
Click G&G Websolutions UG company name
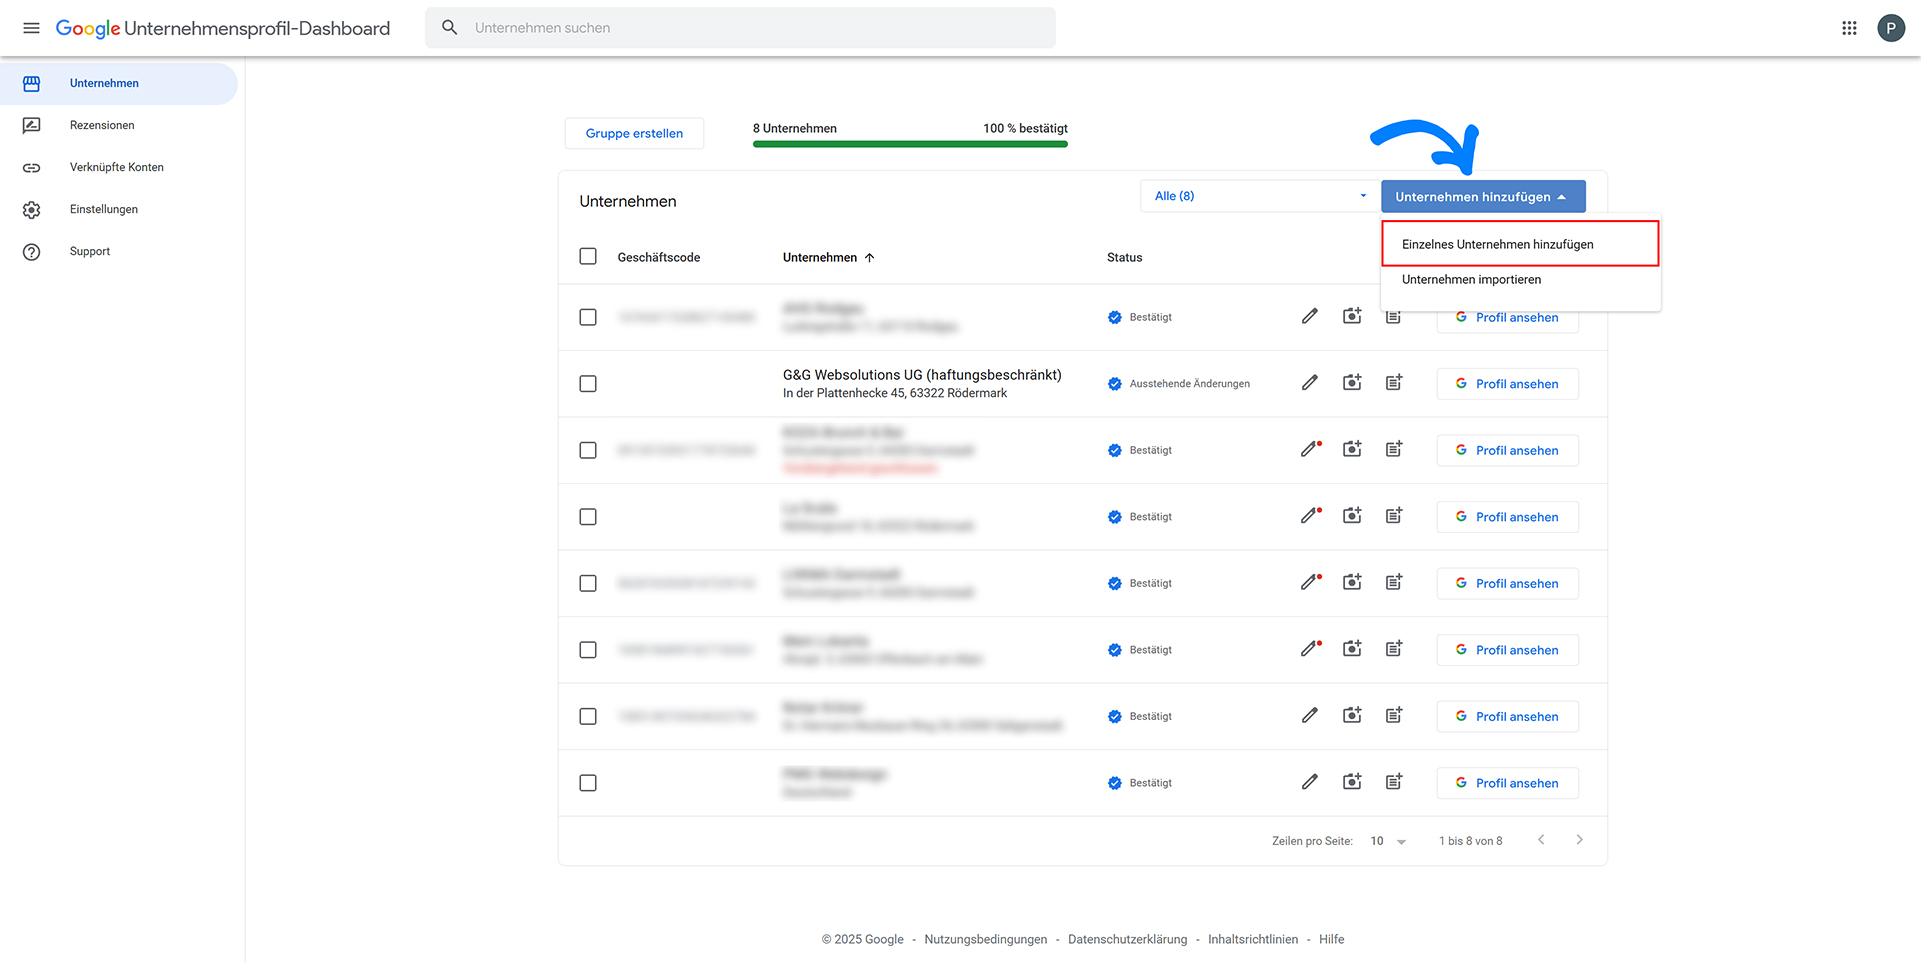pyautogui.click(x=922, y=375)
